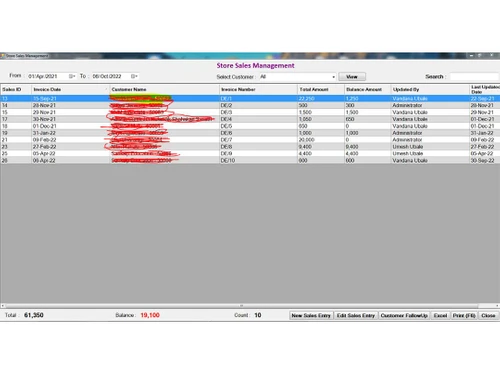
Task: Select invoice number DE/7 cell
Action: [258, 140]
